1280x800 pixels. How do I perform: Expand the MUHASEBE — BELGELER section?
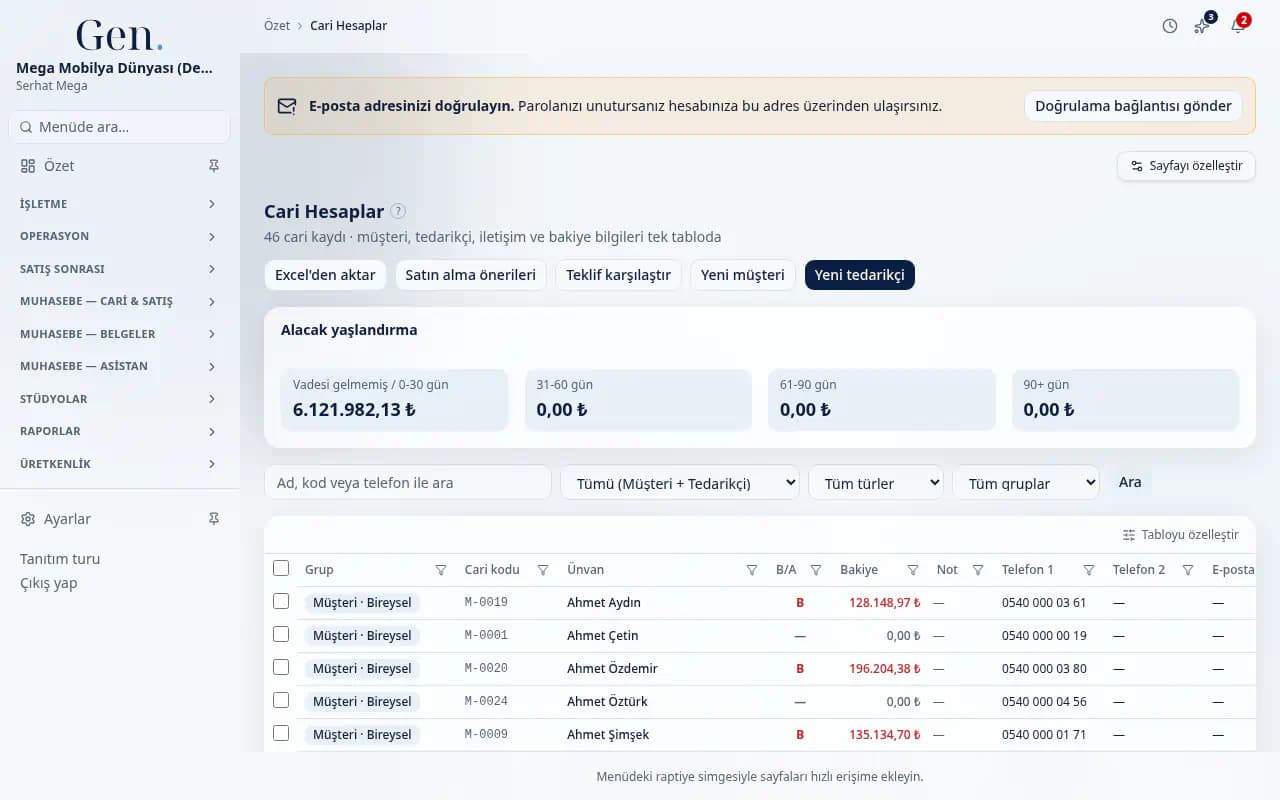[119, 334]
